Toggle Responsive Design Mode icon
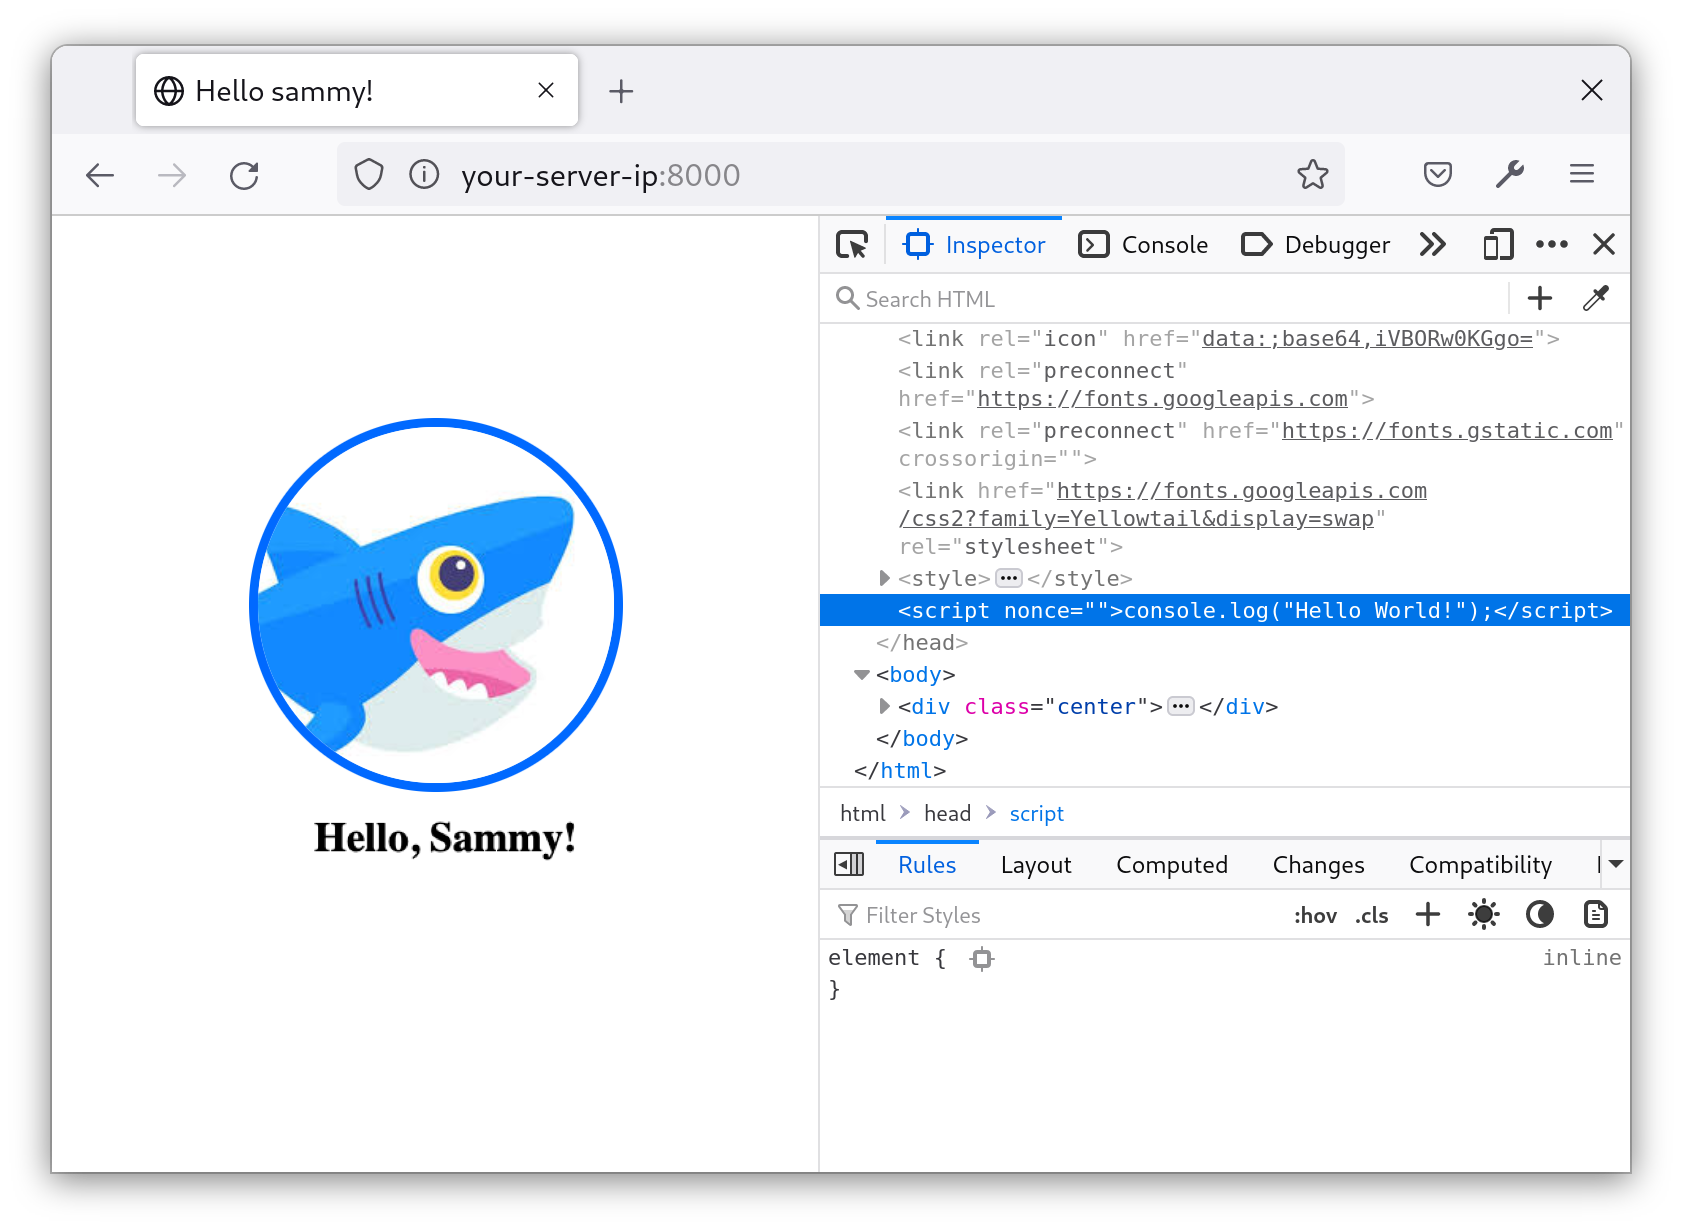The image size is (1682, 1230). pyautogui.click(x=1497, y=245)
